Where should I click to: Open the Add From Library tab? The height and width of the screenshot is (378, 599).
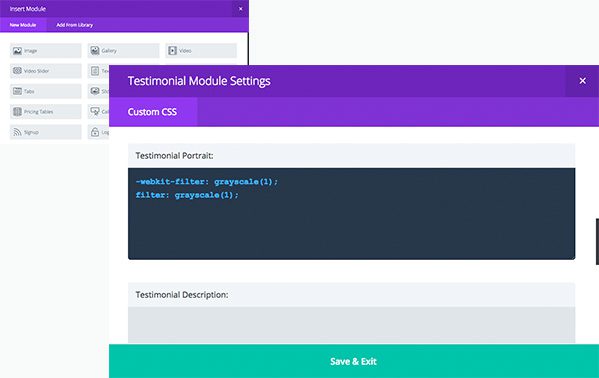74,25
